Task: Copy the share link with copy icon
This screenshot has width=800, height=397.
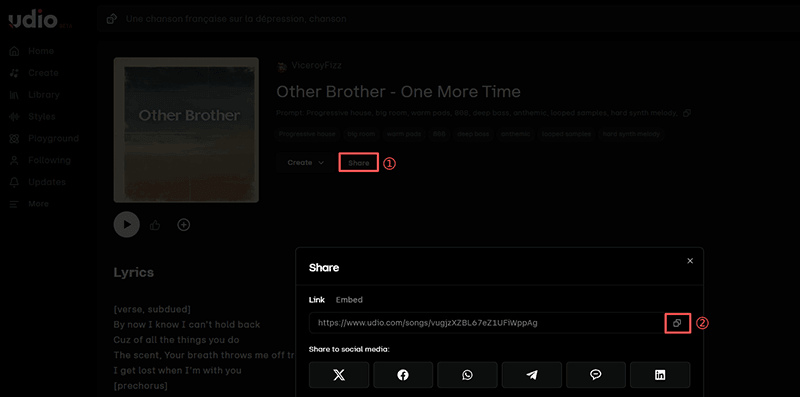Action: pyautogui.click(x=677, y=323)
